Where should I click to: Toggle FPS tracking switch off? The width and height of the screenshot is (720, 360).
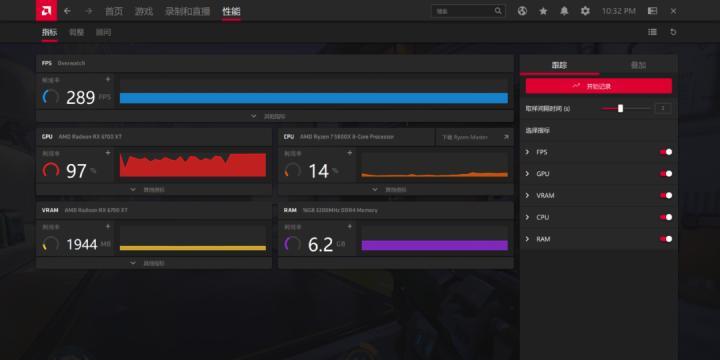666,152
